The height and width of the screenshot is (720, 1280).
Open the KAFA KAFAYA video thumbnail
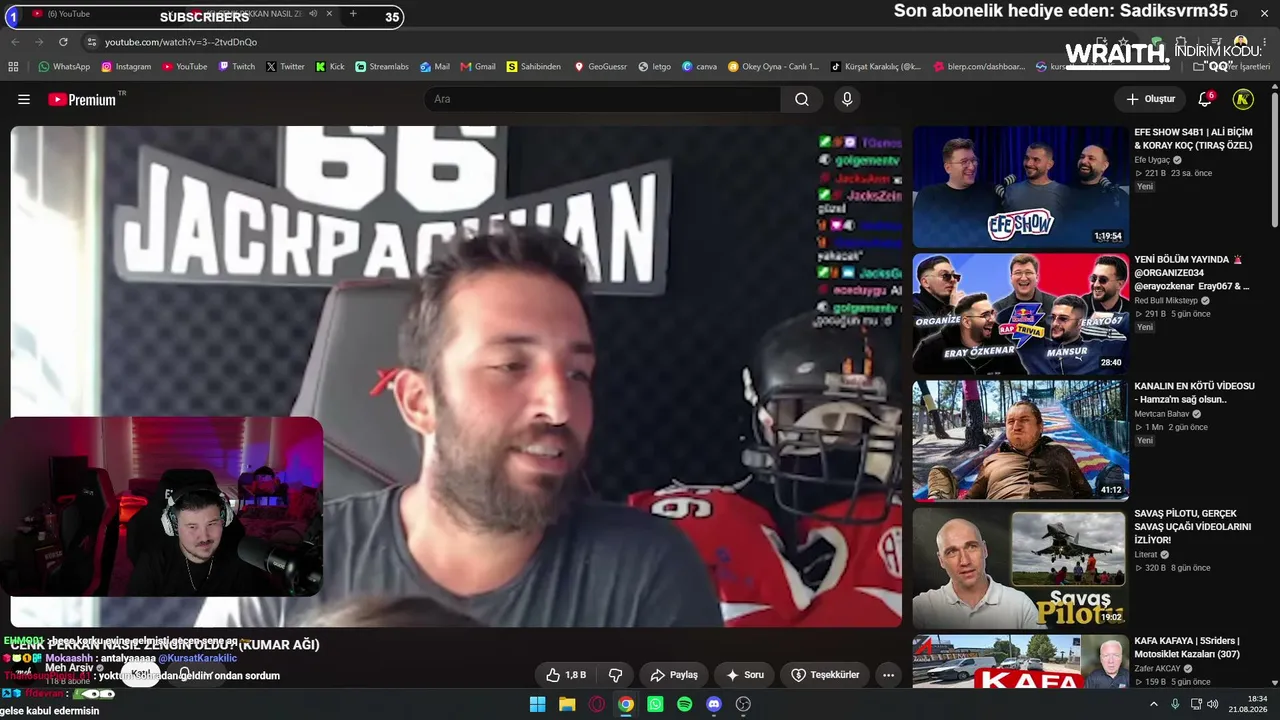(1020, 662)
